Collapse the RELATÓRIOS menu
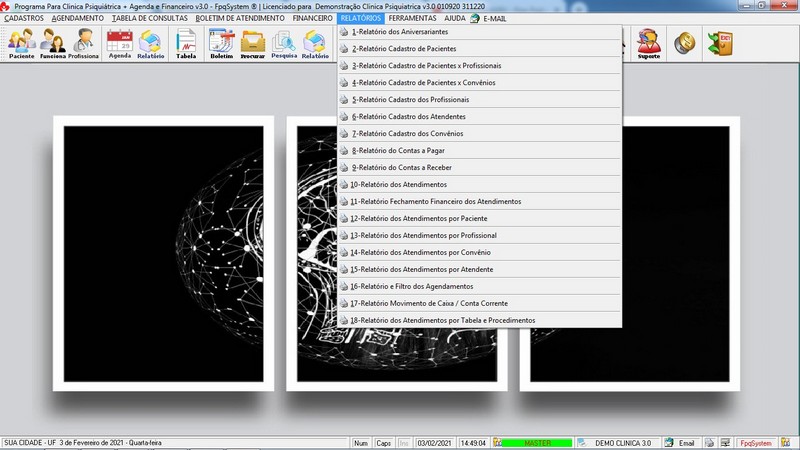800x450 pixels. click(x=361, y=18)
